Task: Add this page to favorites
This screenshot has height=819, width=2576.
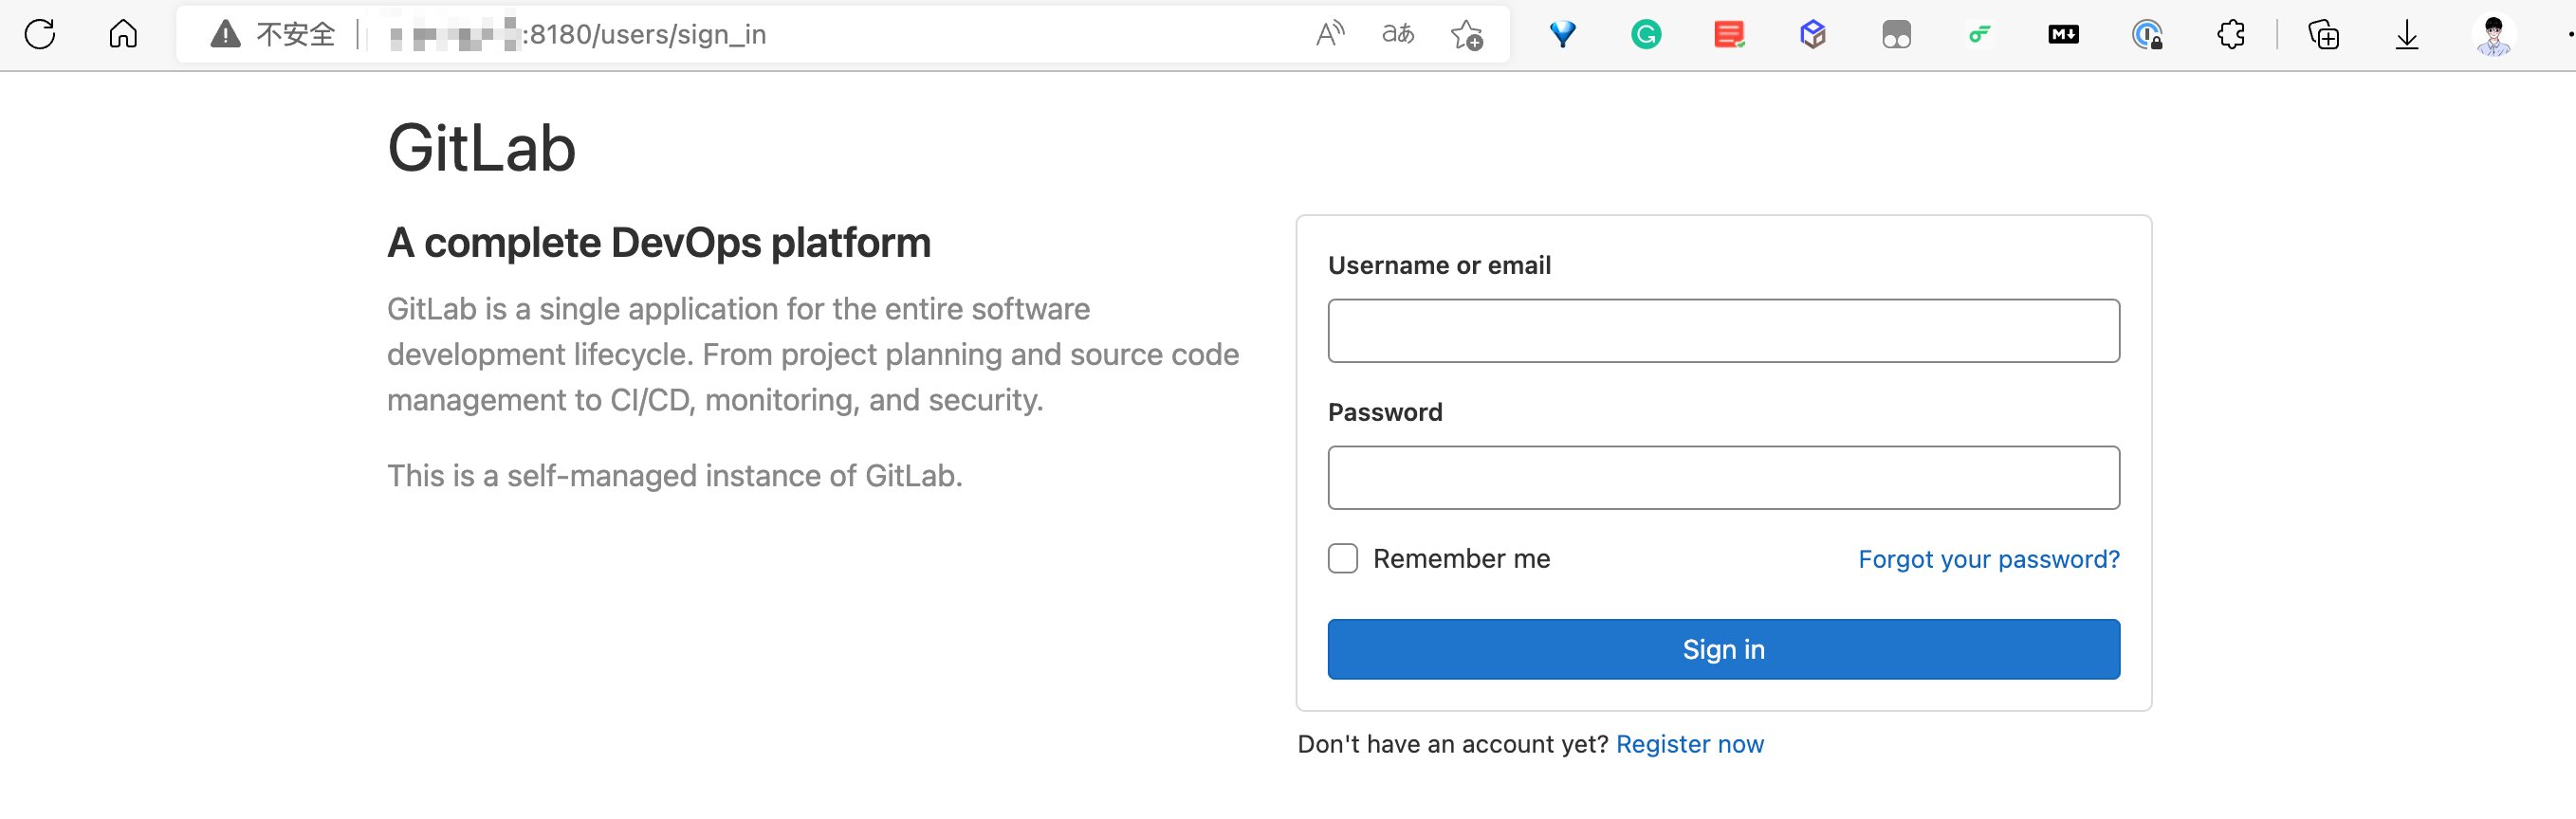Action: click(1466, 35)
